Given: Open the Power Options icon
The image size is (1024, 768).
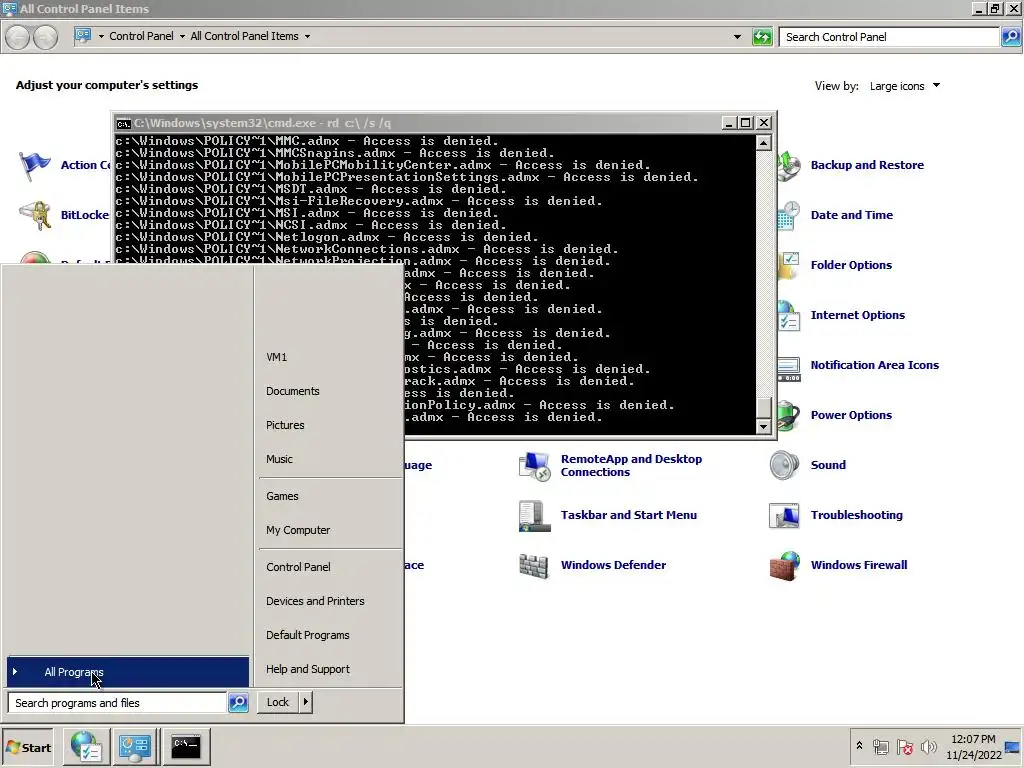Looking at the screenshot, I should tap(789, 415).
